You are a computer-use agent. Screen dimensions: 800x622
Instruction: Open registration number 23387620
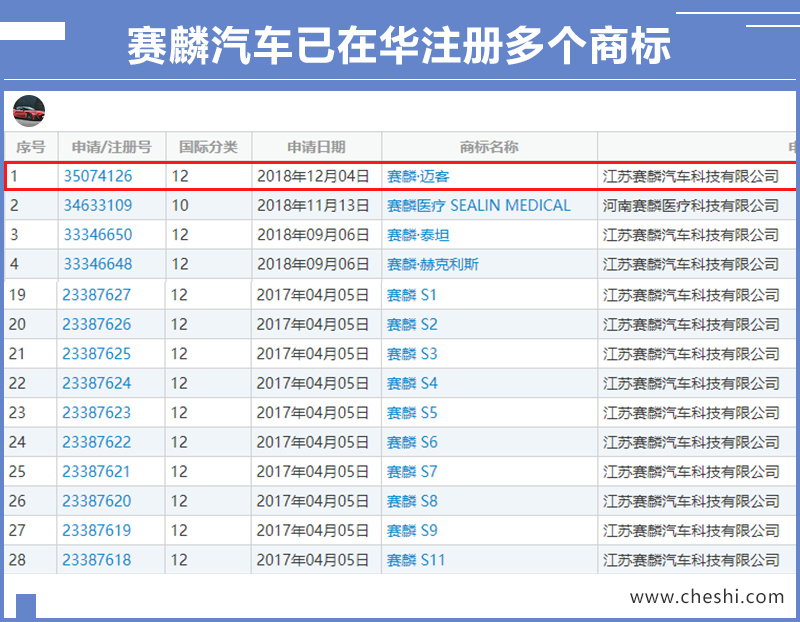97,501
